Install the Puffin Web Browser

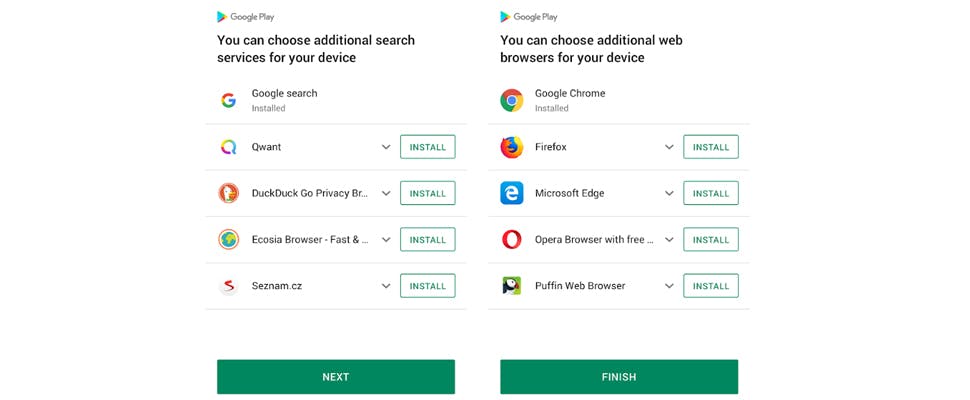pyautogui.click(x=711, y=286)
